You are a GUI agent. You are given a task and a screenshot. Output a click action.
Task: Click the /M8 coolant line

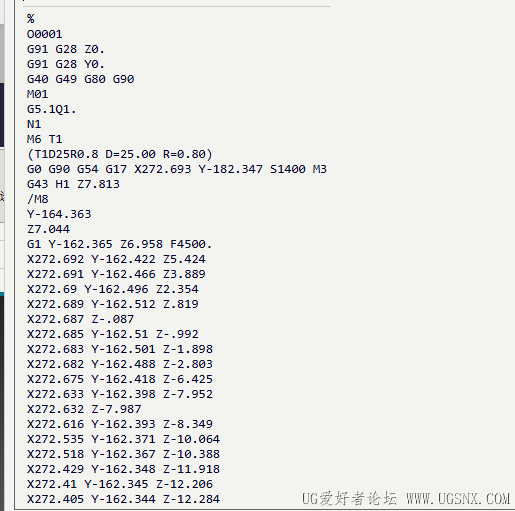tap(38, 199)
